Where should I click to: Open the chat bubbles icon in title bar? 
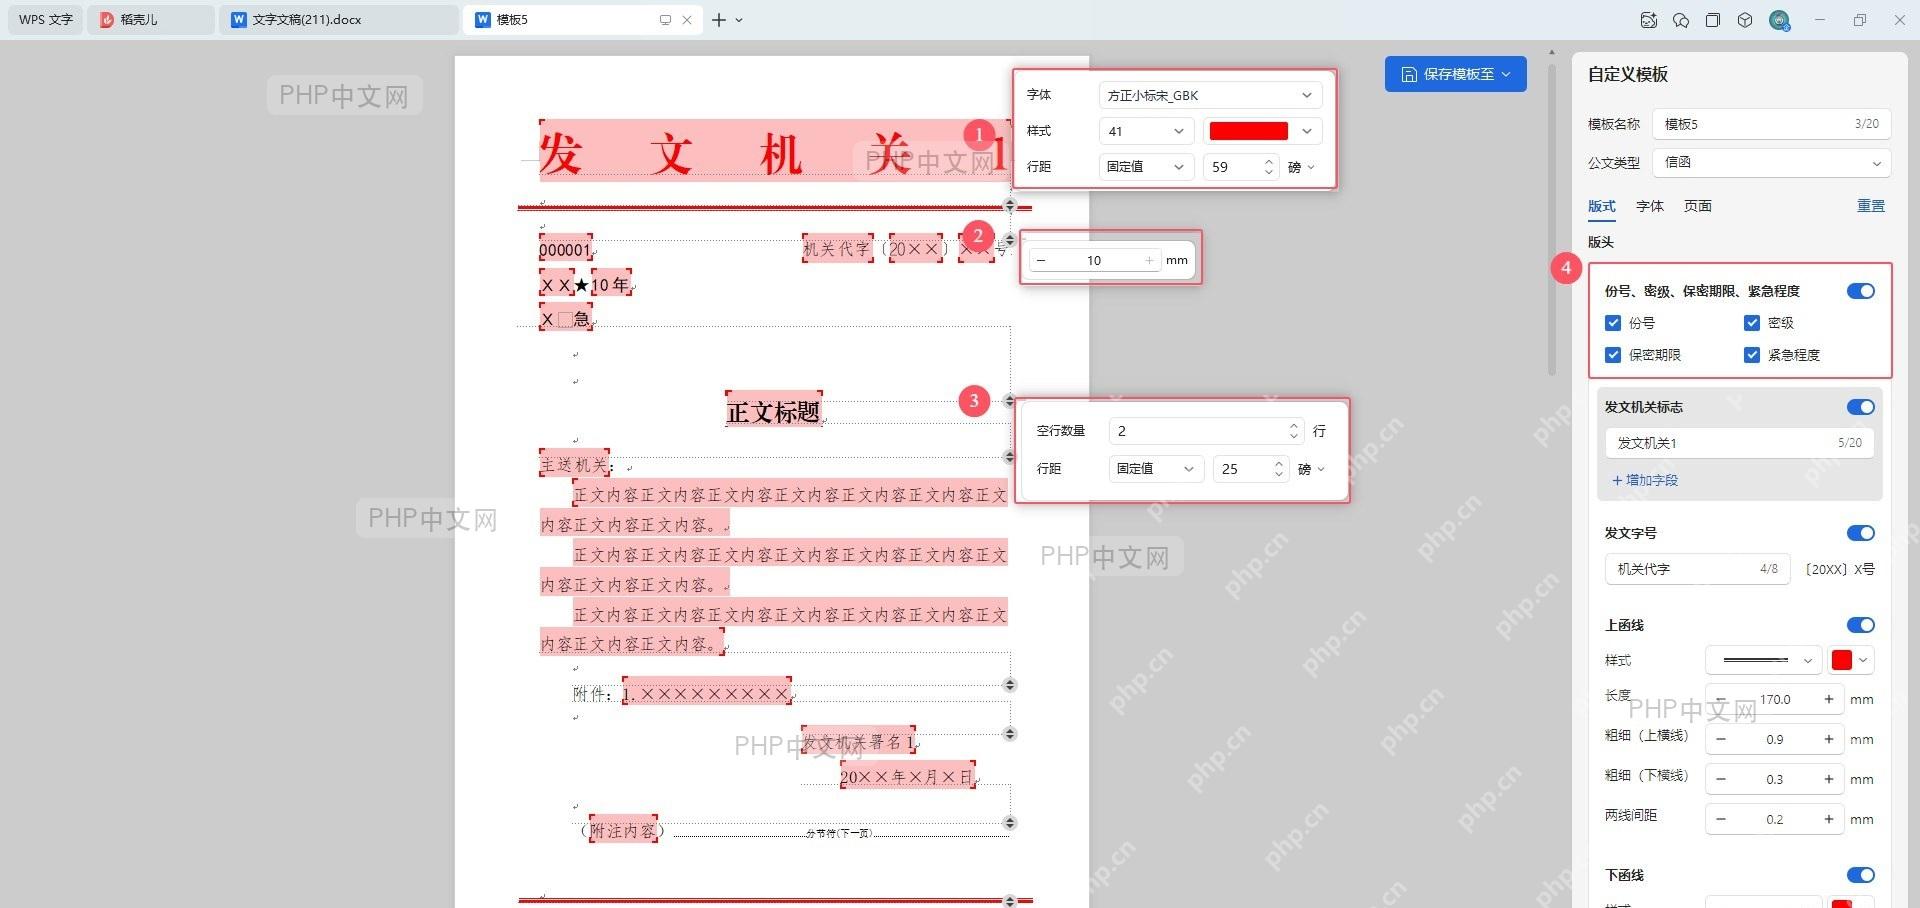coord(1681,20)
